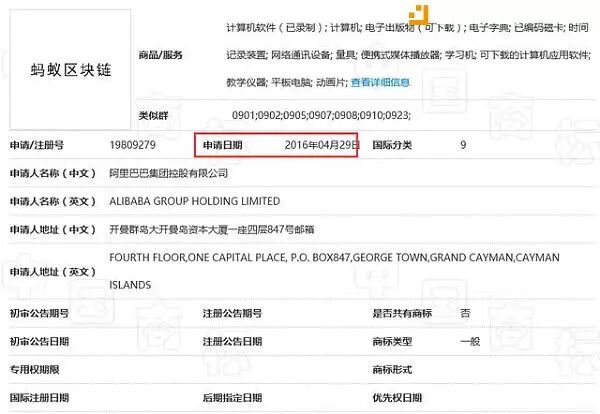Click the 申请/注册号 label

(x=37, y=145)
